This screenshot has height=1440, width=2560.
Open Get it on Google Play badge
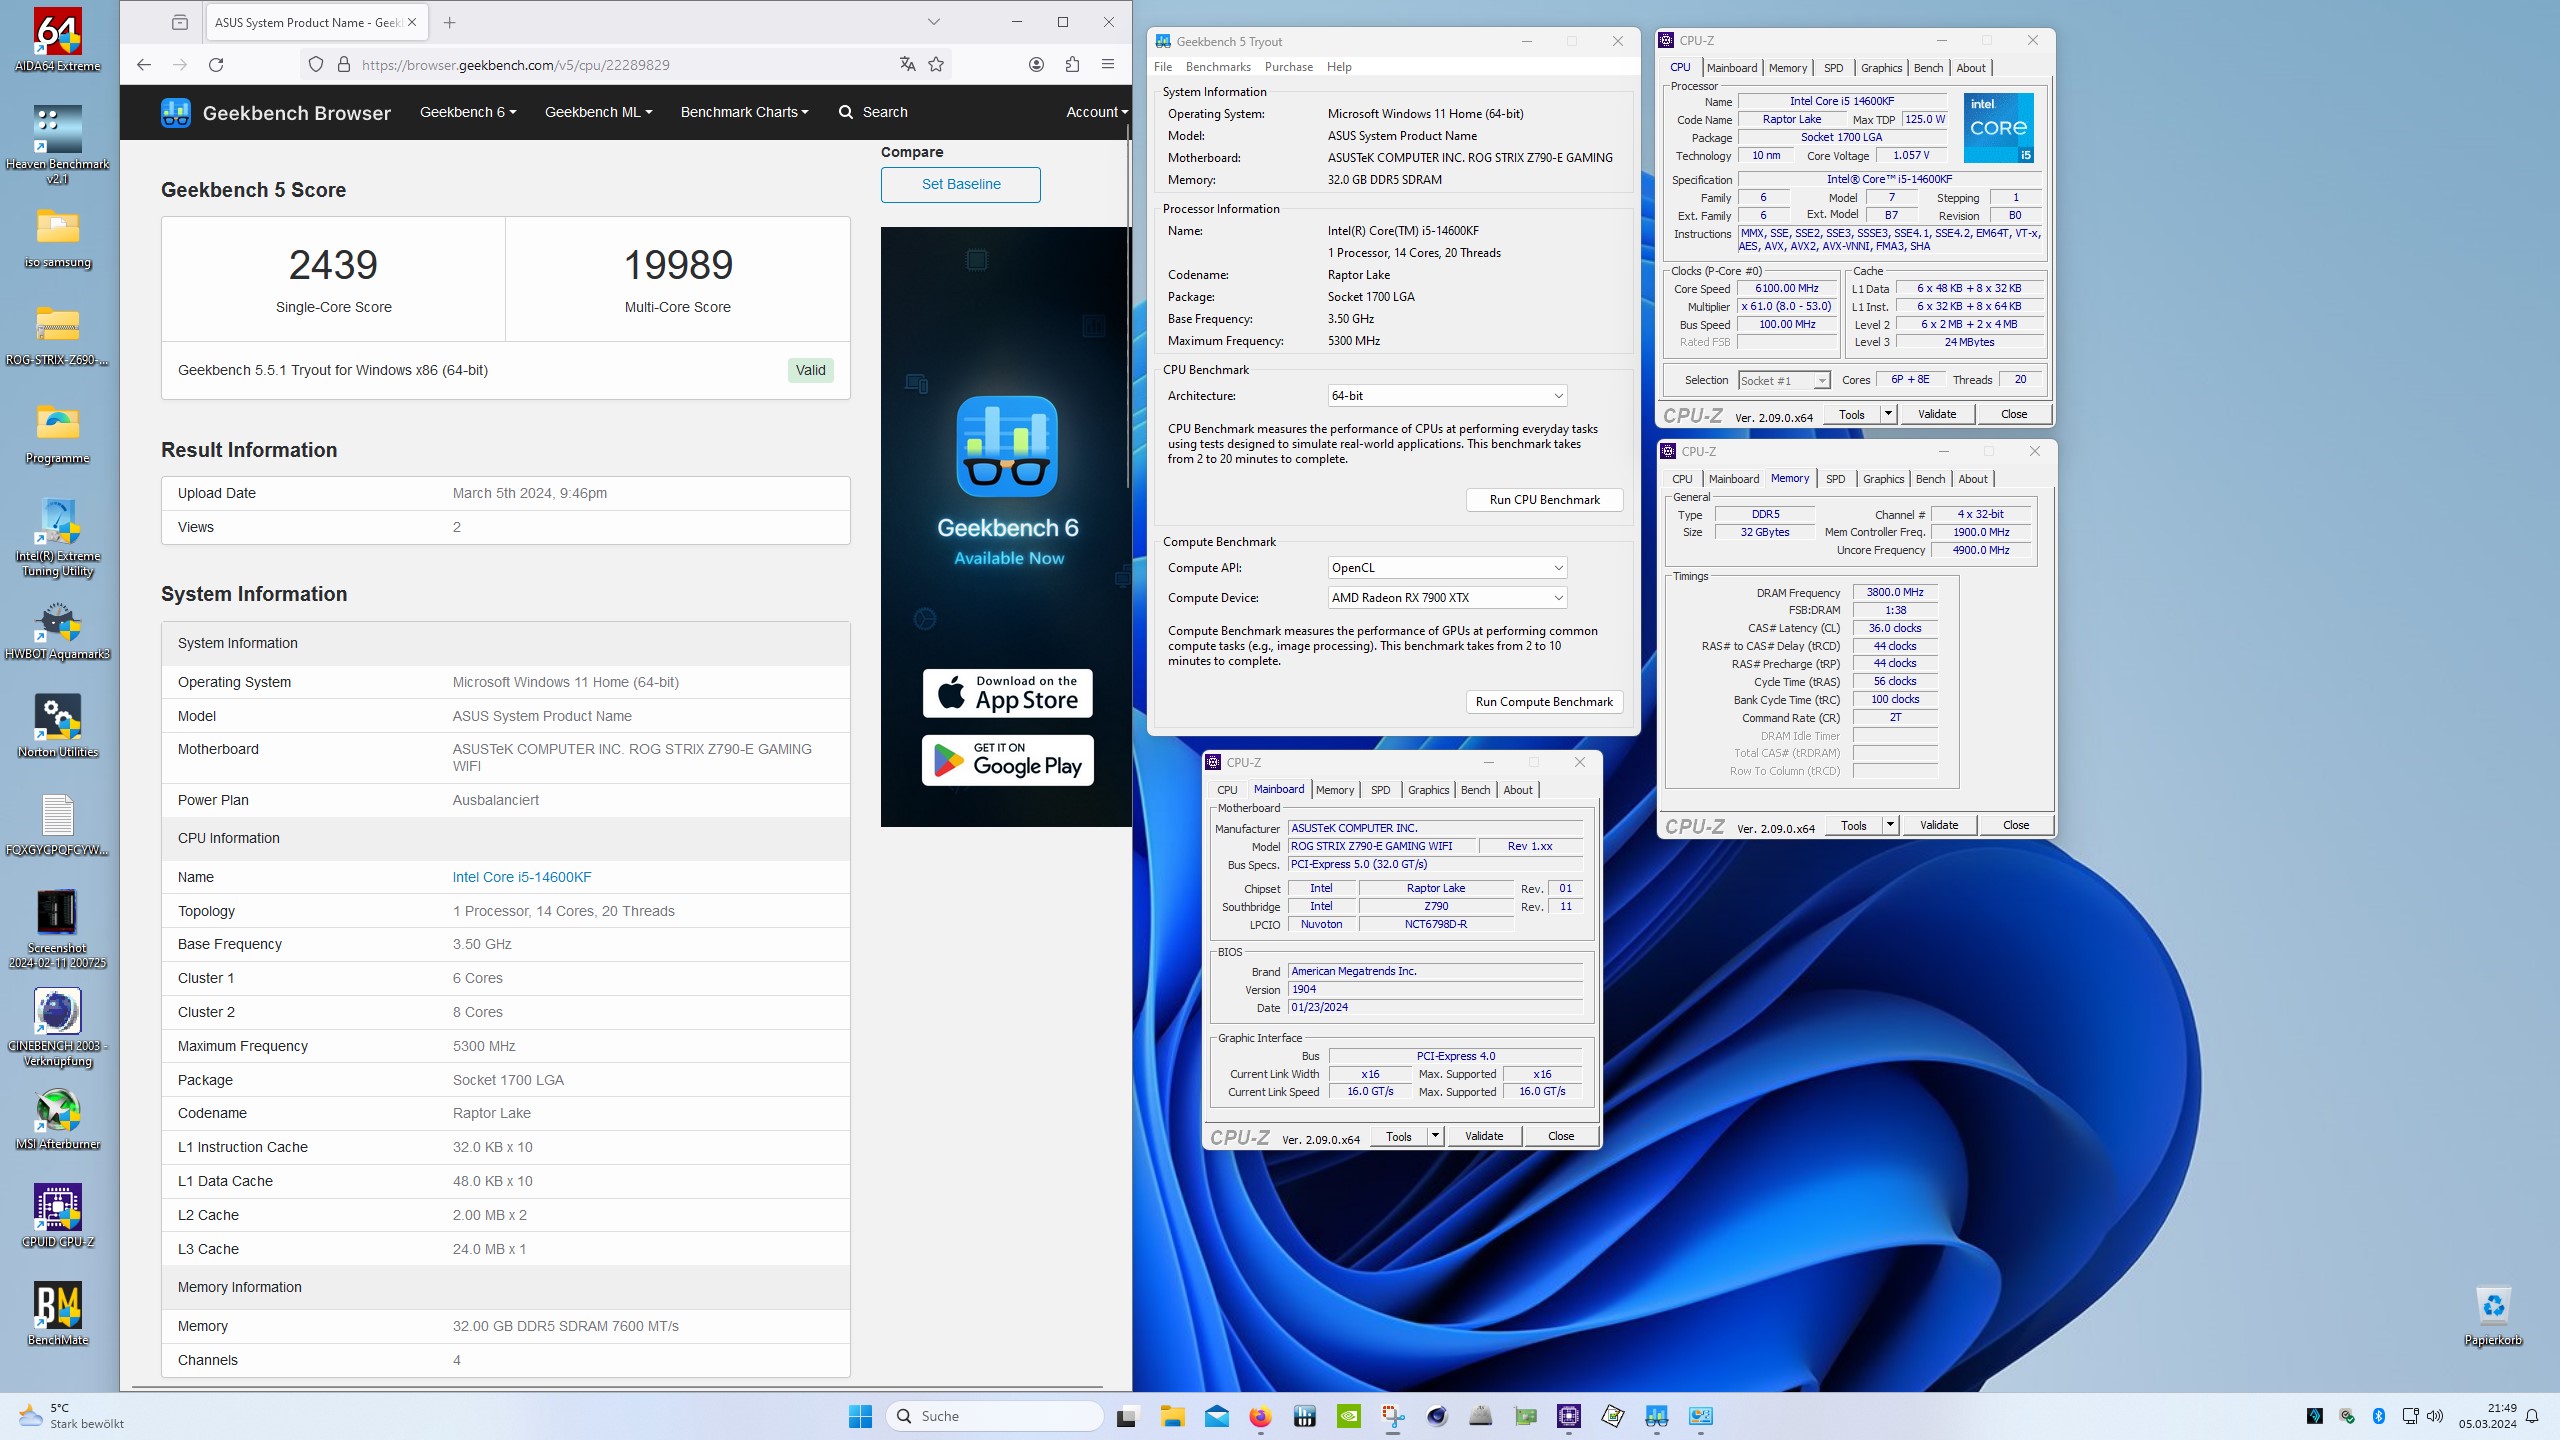tap(1007, 761)
